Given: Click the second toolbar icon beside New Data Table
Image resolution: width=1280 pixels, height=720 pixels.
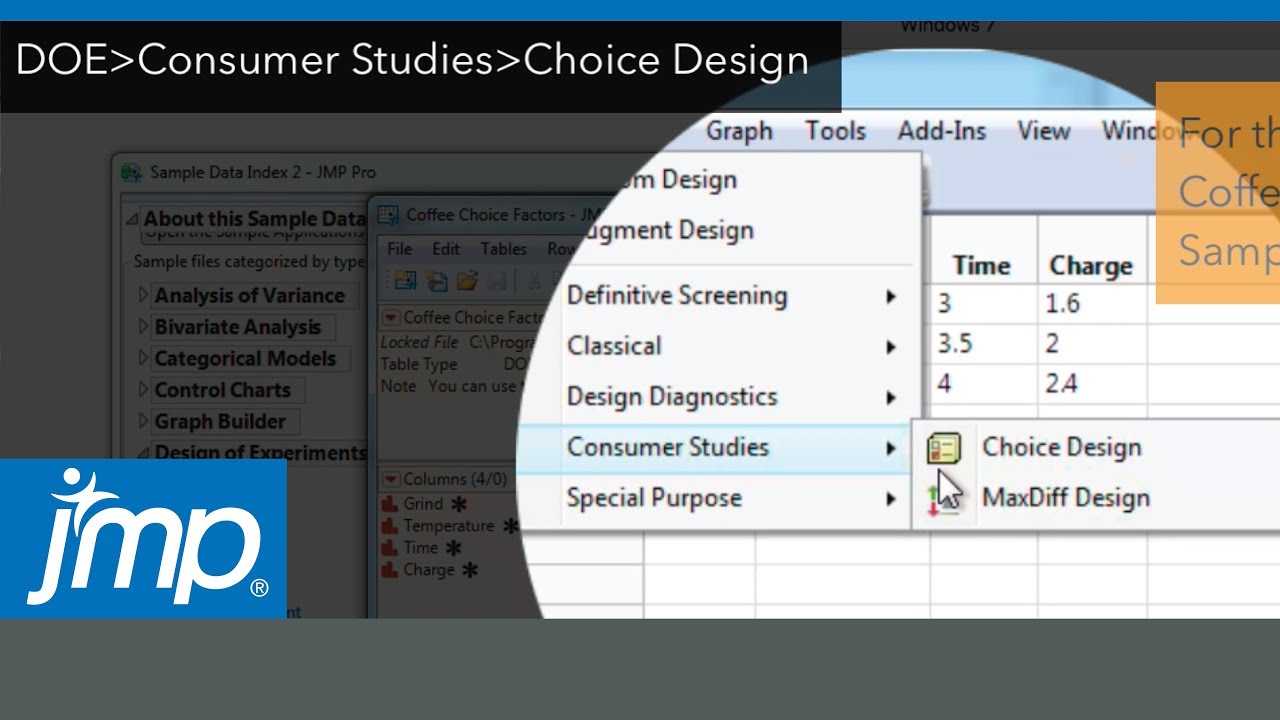Looking at the screenshot, I should [436, 281].
